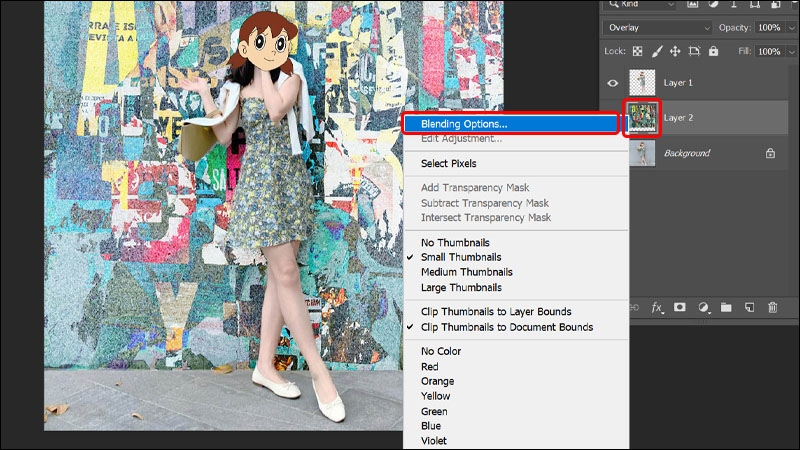Choose Intersect Transparency Mask
Image resolution: width=800 pixels, height=450 pixels.
pos(486,218)
